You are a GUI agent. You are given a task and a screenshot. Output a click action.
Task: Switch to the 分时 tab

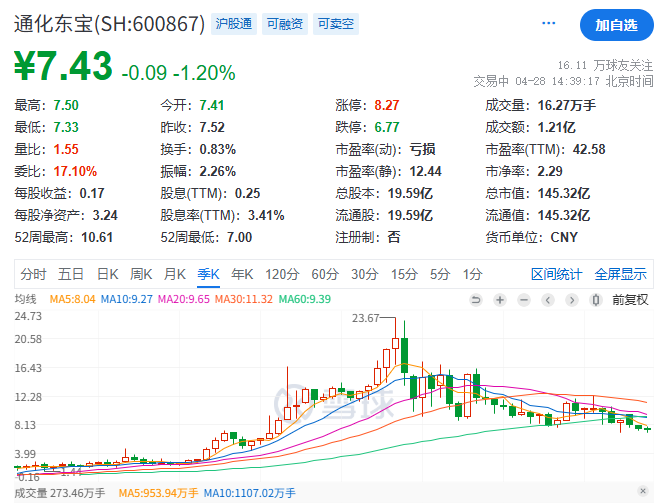coord(33,274)
